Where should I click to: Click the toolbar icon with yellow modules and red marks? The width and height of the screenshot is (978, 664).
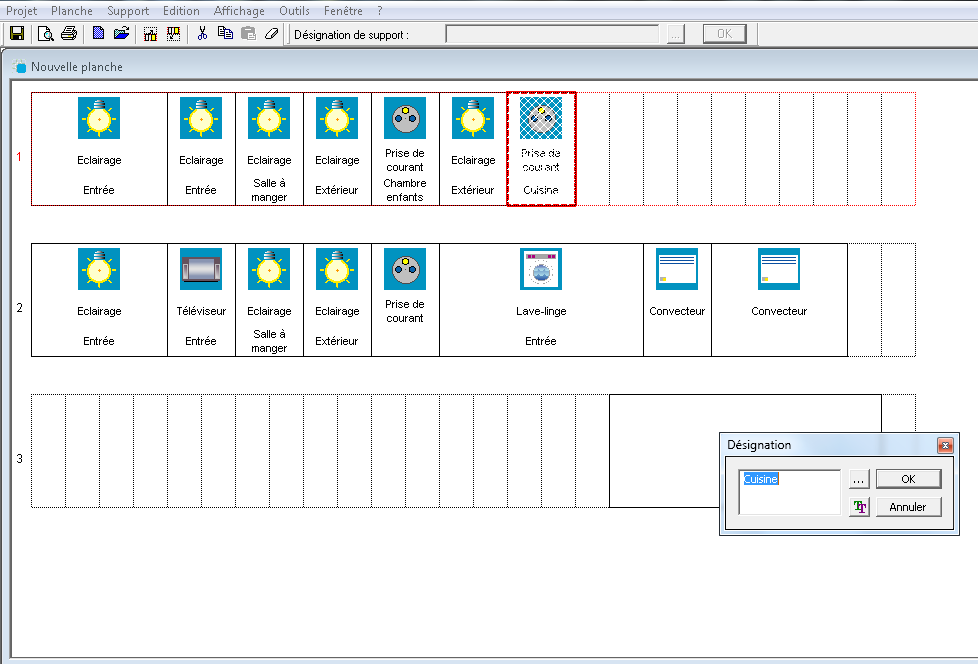[x=173, y=34]
